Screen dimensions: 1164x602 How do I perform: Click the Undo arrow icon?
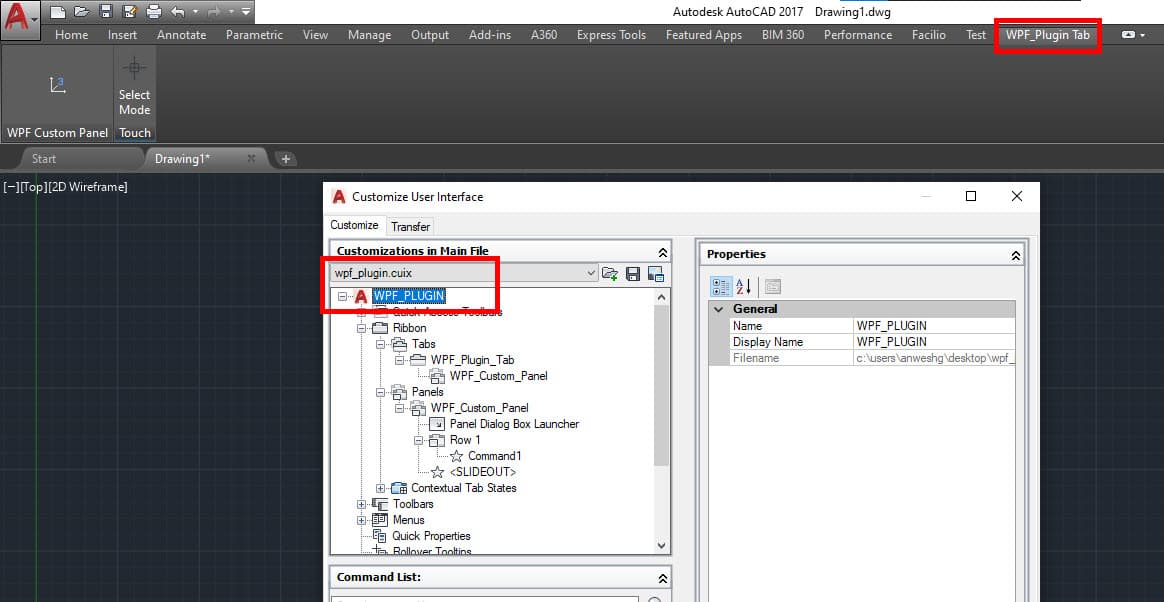[x=178, y=12]
